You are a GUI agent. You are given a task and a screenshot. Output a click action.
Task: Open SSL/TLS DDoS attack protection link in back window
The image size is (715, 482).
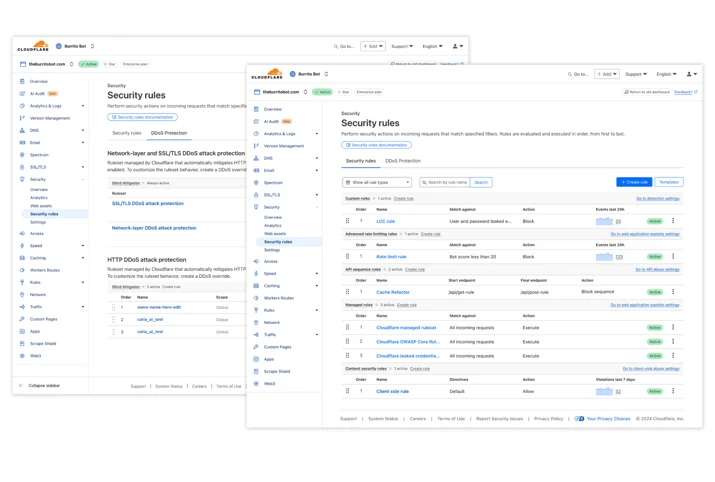[x=148, y=203]
